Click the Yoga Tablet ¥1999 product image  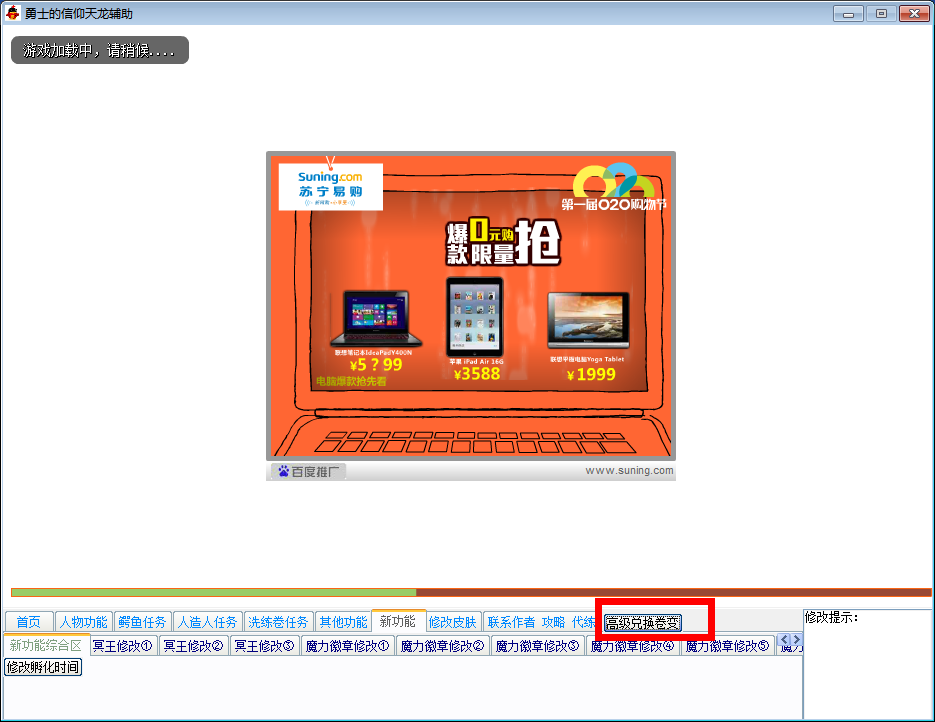pos(589,320)
